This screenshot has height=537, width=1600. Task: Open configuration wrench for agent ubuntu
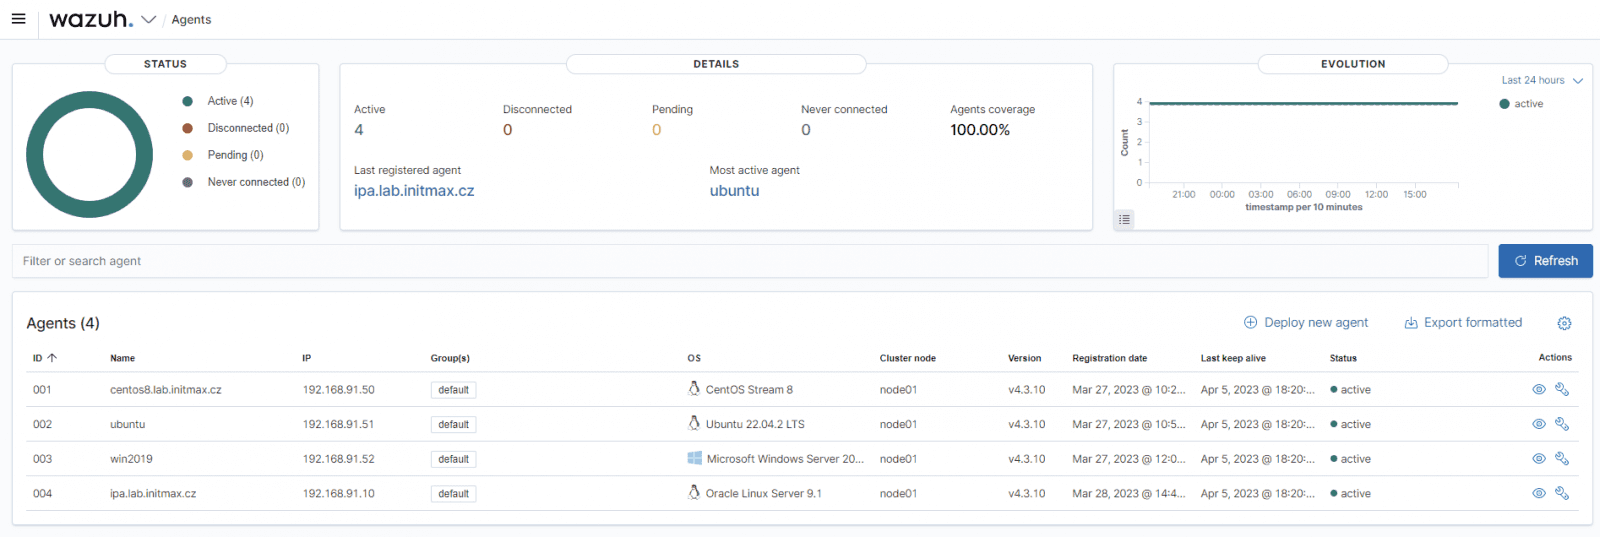(1562, 425)
